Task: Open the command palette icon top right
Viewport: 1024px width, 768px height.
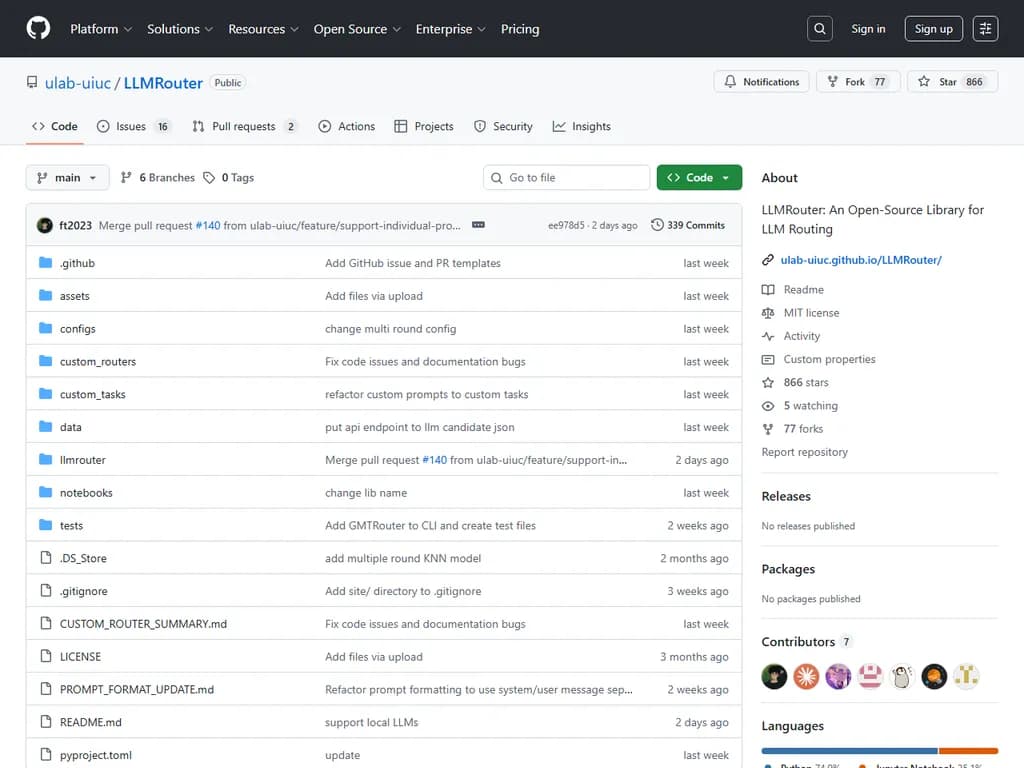Action: coord(985,28)
